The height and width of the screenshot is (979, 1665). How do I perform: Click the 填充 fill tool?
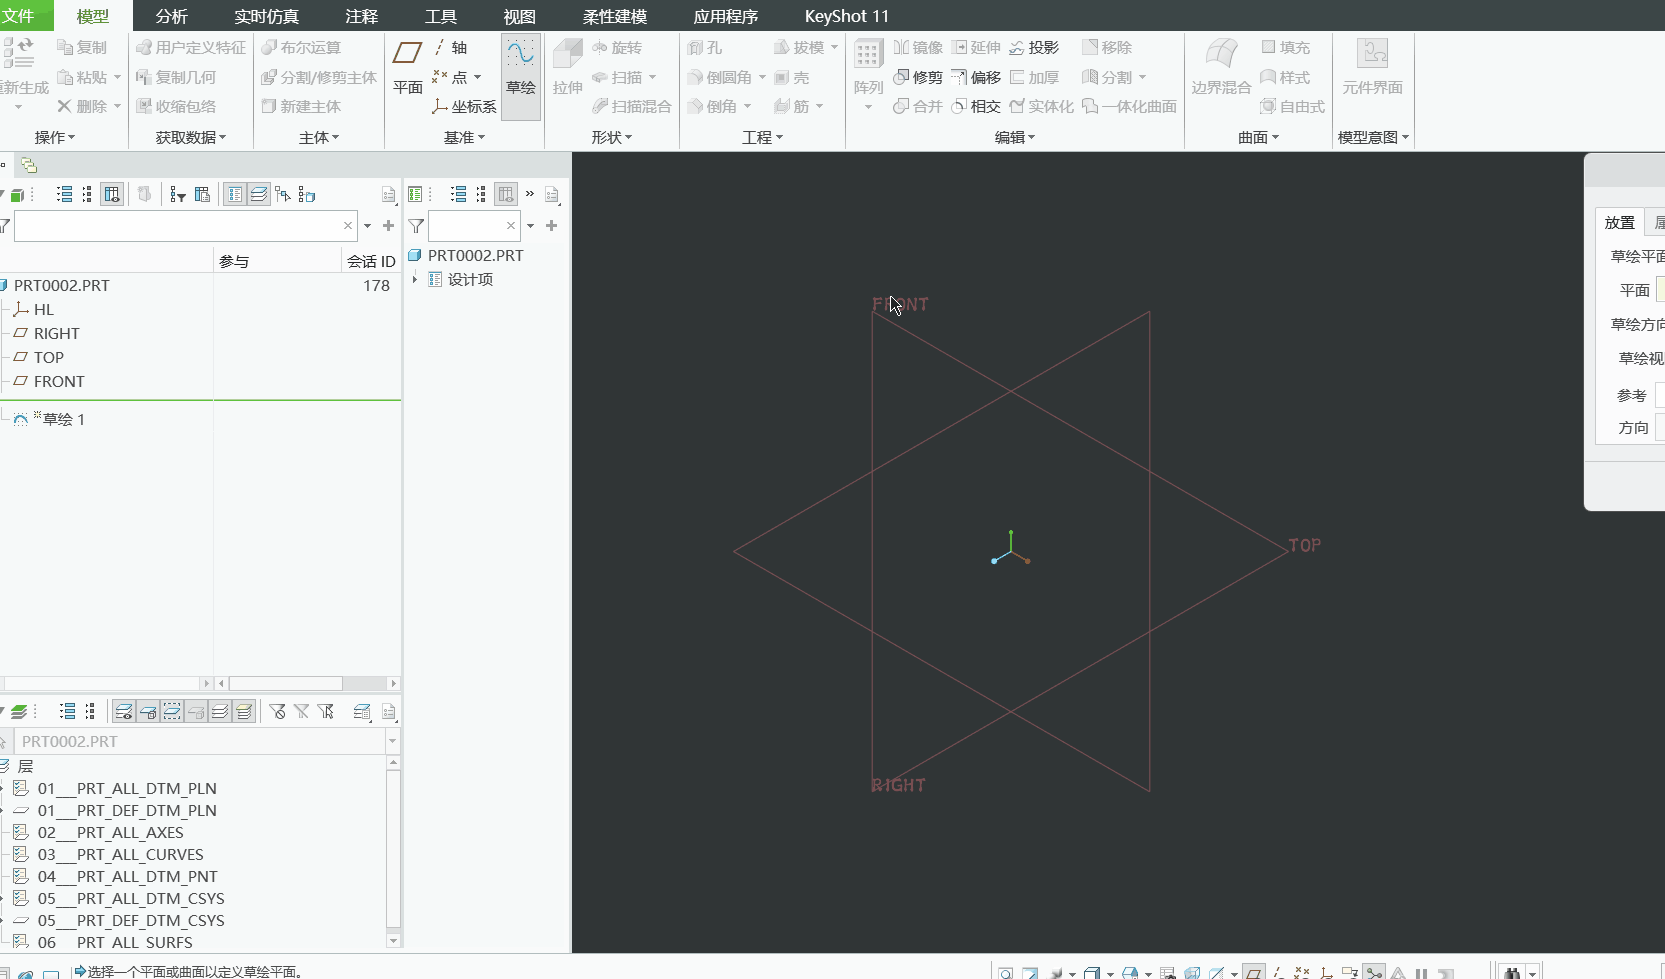1286,47
